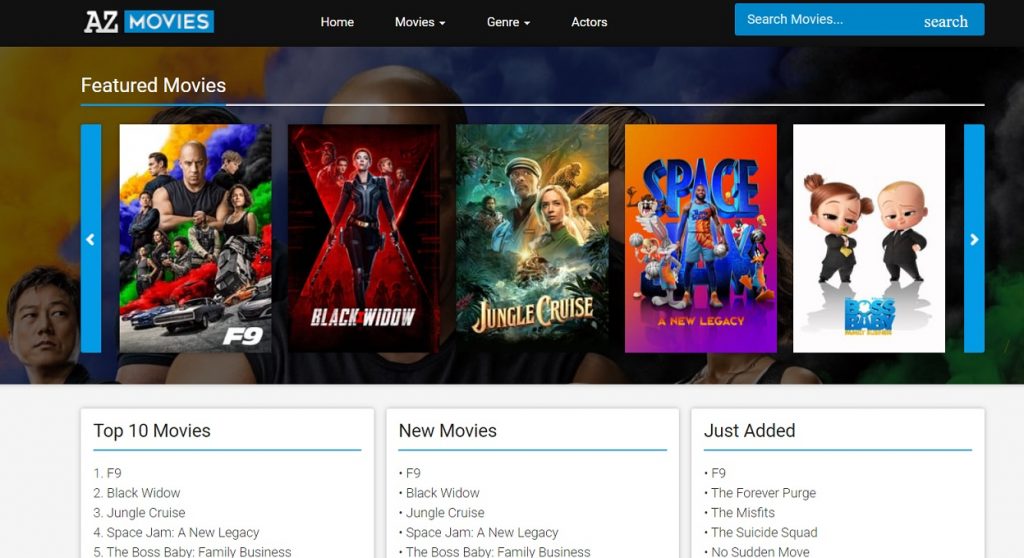Click the AZ Movies logo
Screen dimensions: 1024x558
point(149,22)
